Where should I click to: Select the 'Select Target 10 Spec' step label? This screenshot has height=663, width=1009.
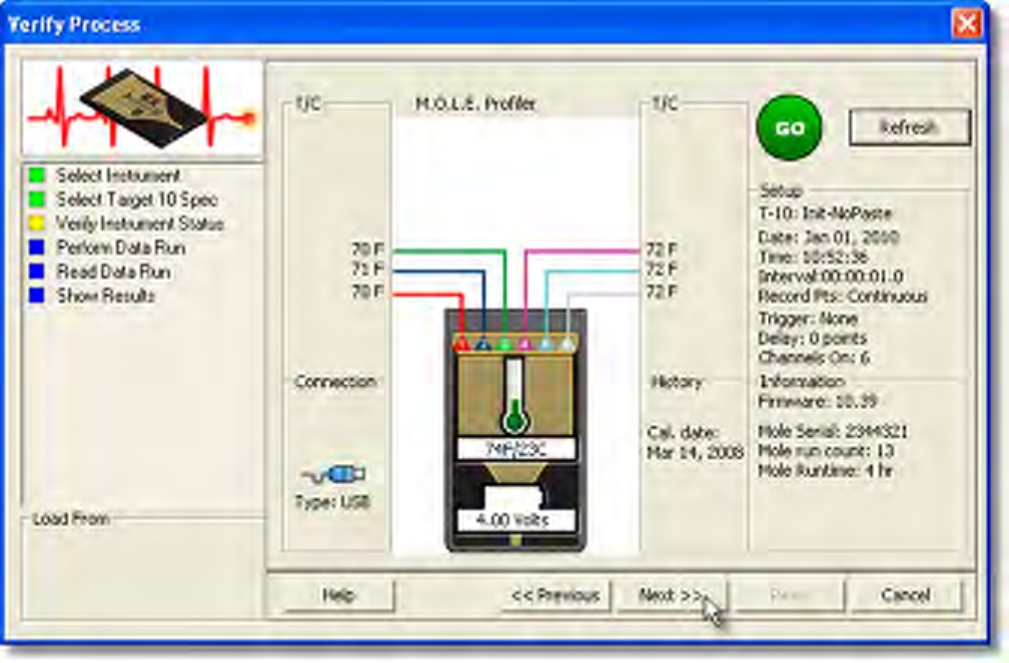pos(137,200)
